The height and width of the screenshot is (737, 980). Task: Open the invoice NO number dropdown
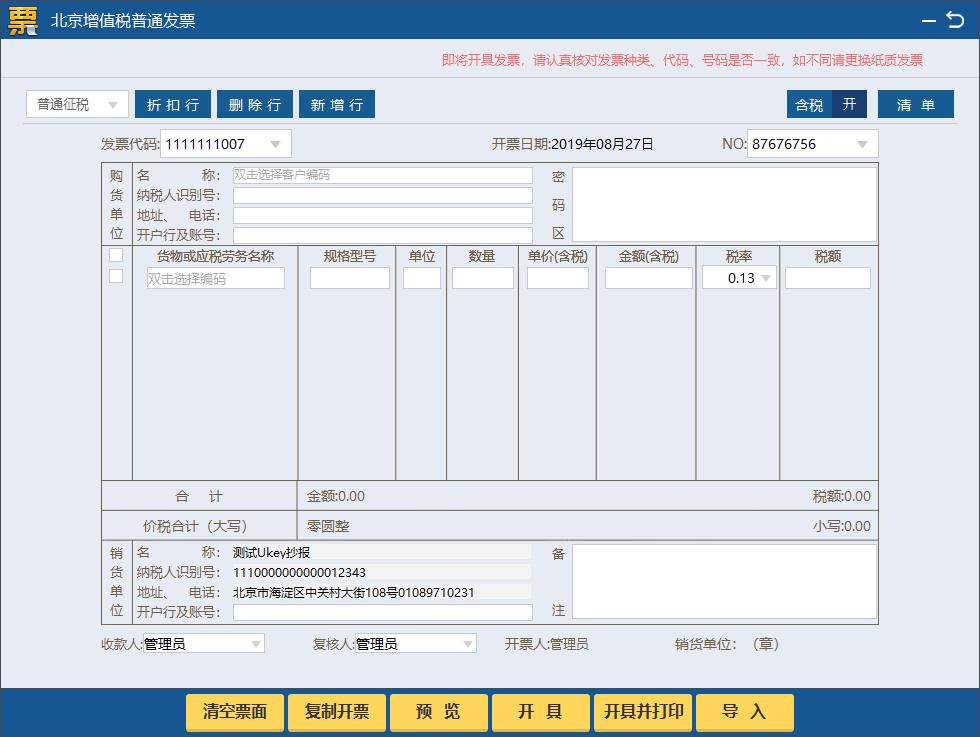[x=864, y=143]
